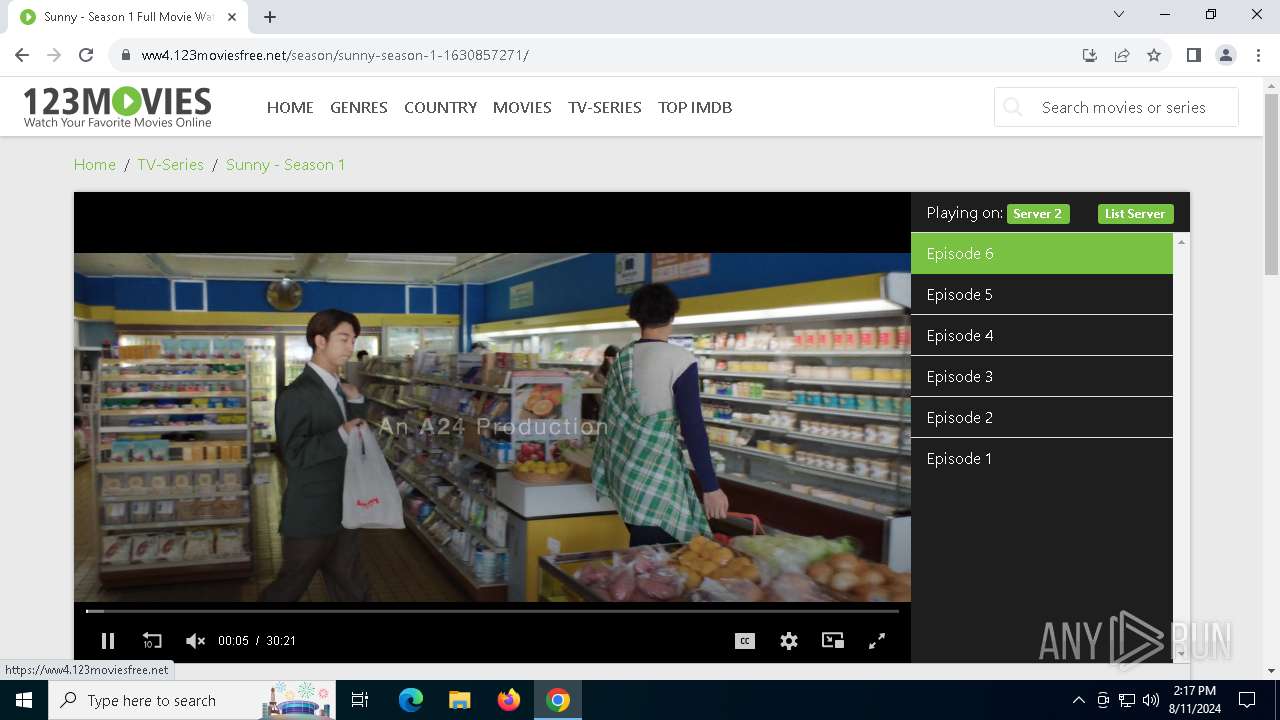Viewport: 1280px width, 720px height.
Task: Open the List Server button
Action: [x=1135, y=214]
